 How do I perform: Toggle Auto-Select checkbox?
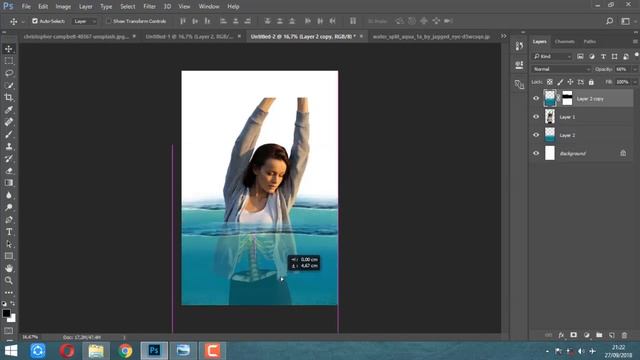35,21
